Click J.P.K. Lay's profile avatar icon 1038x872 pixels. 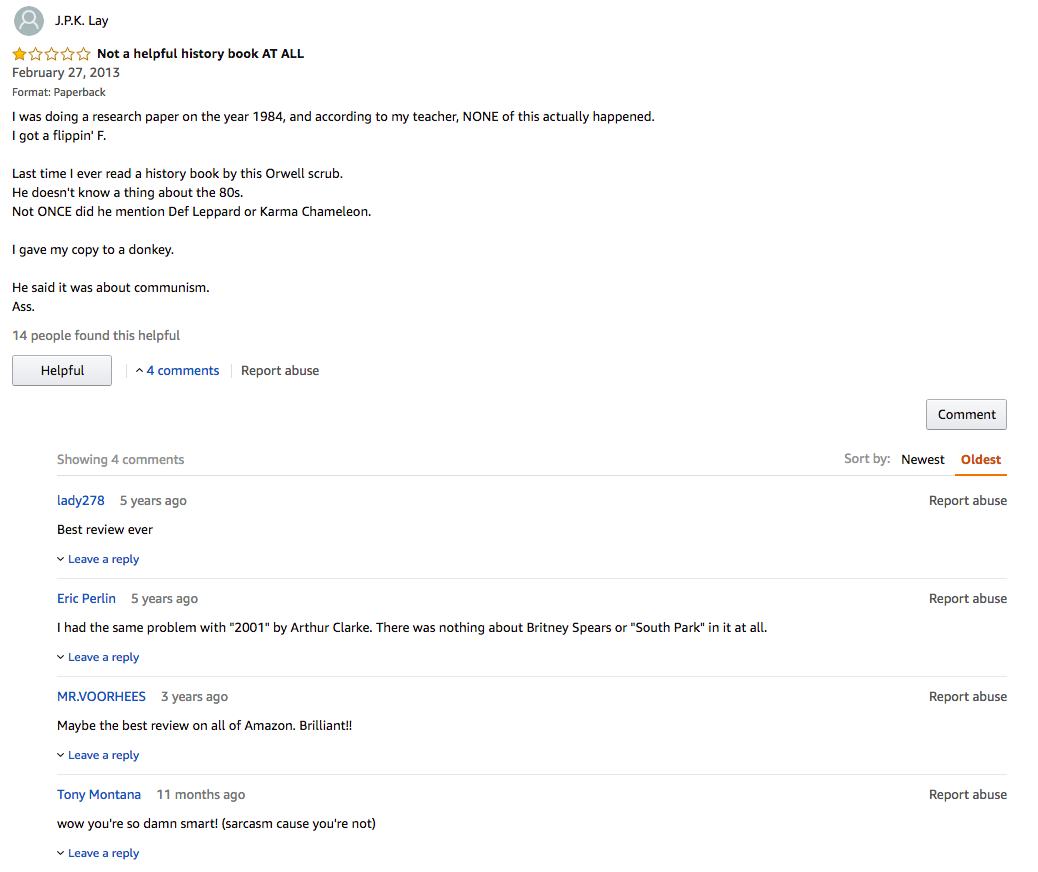click(28, 21)
